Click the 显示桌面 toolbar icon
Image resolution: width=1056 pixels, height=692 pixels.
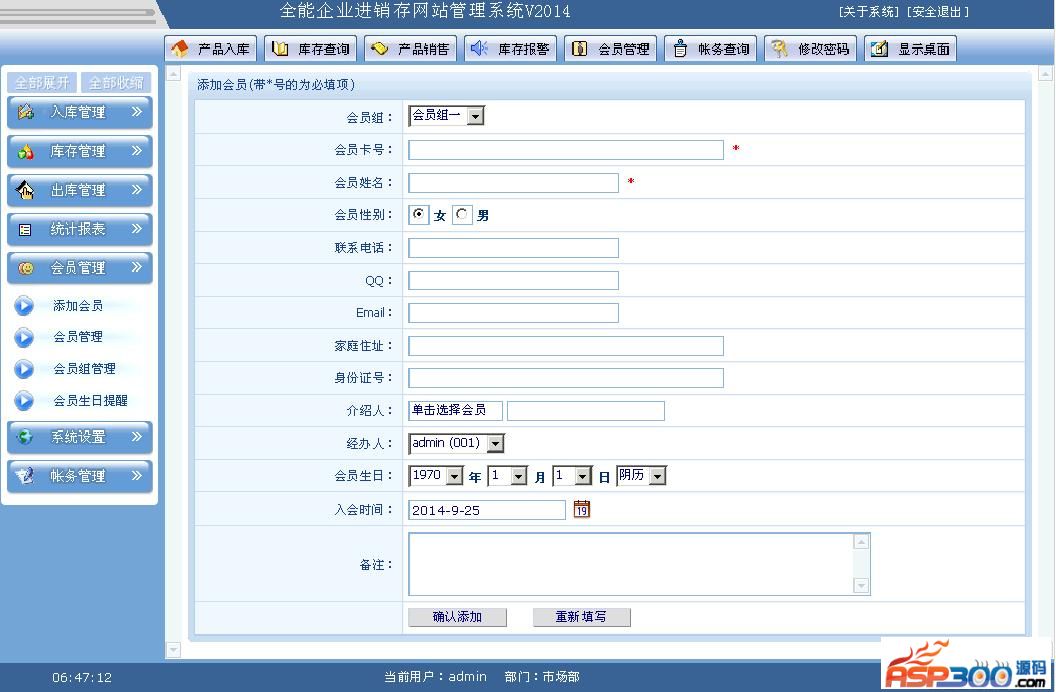(880, 48)
